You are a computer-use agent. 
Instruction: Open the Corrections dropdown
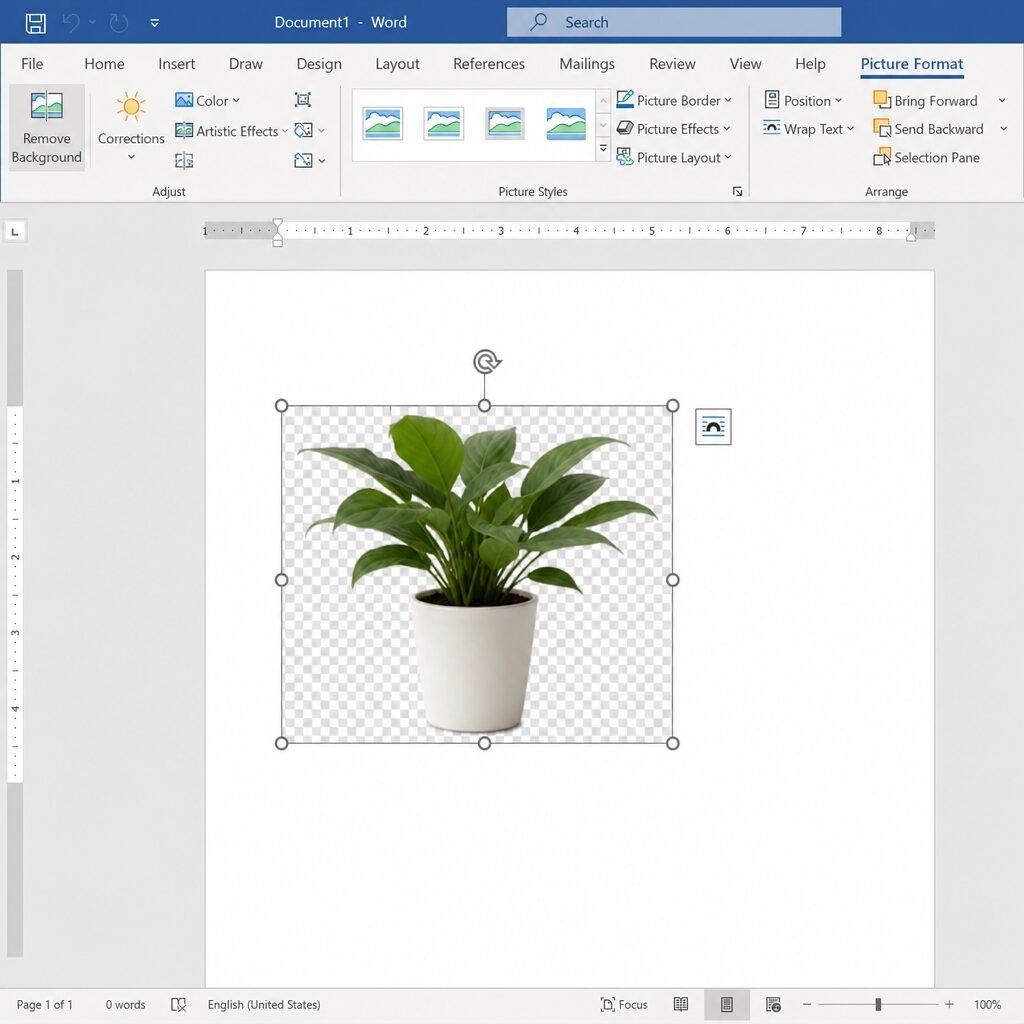(x=131, y=127)
